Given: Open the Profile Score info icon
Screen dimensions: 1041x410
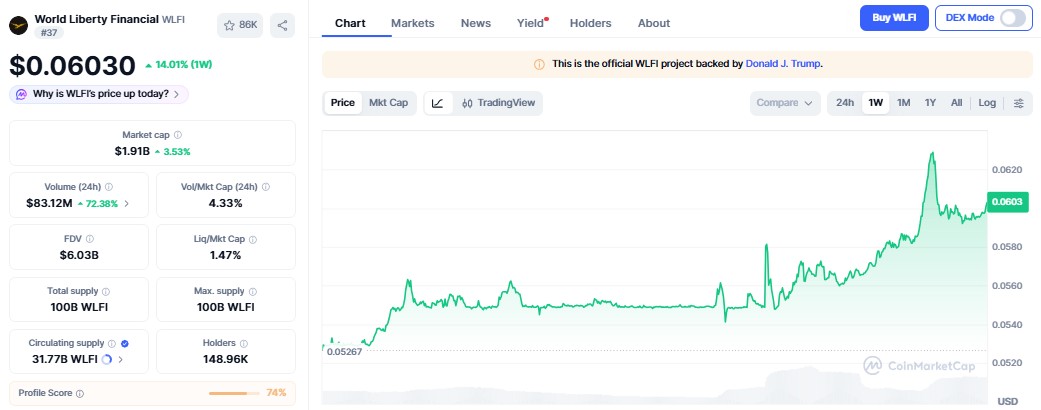Looking at the screenshot, I should 80,393.
